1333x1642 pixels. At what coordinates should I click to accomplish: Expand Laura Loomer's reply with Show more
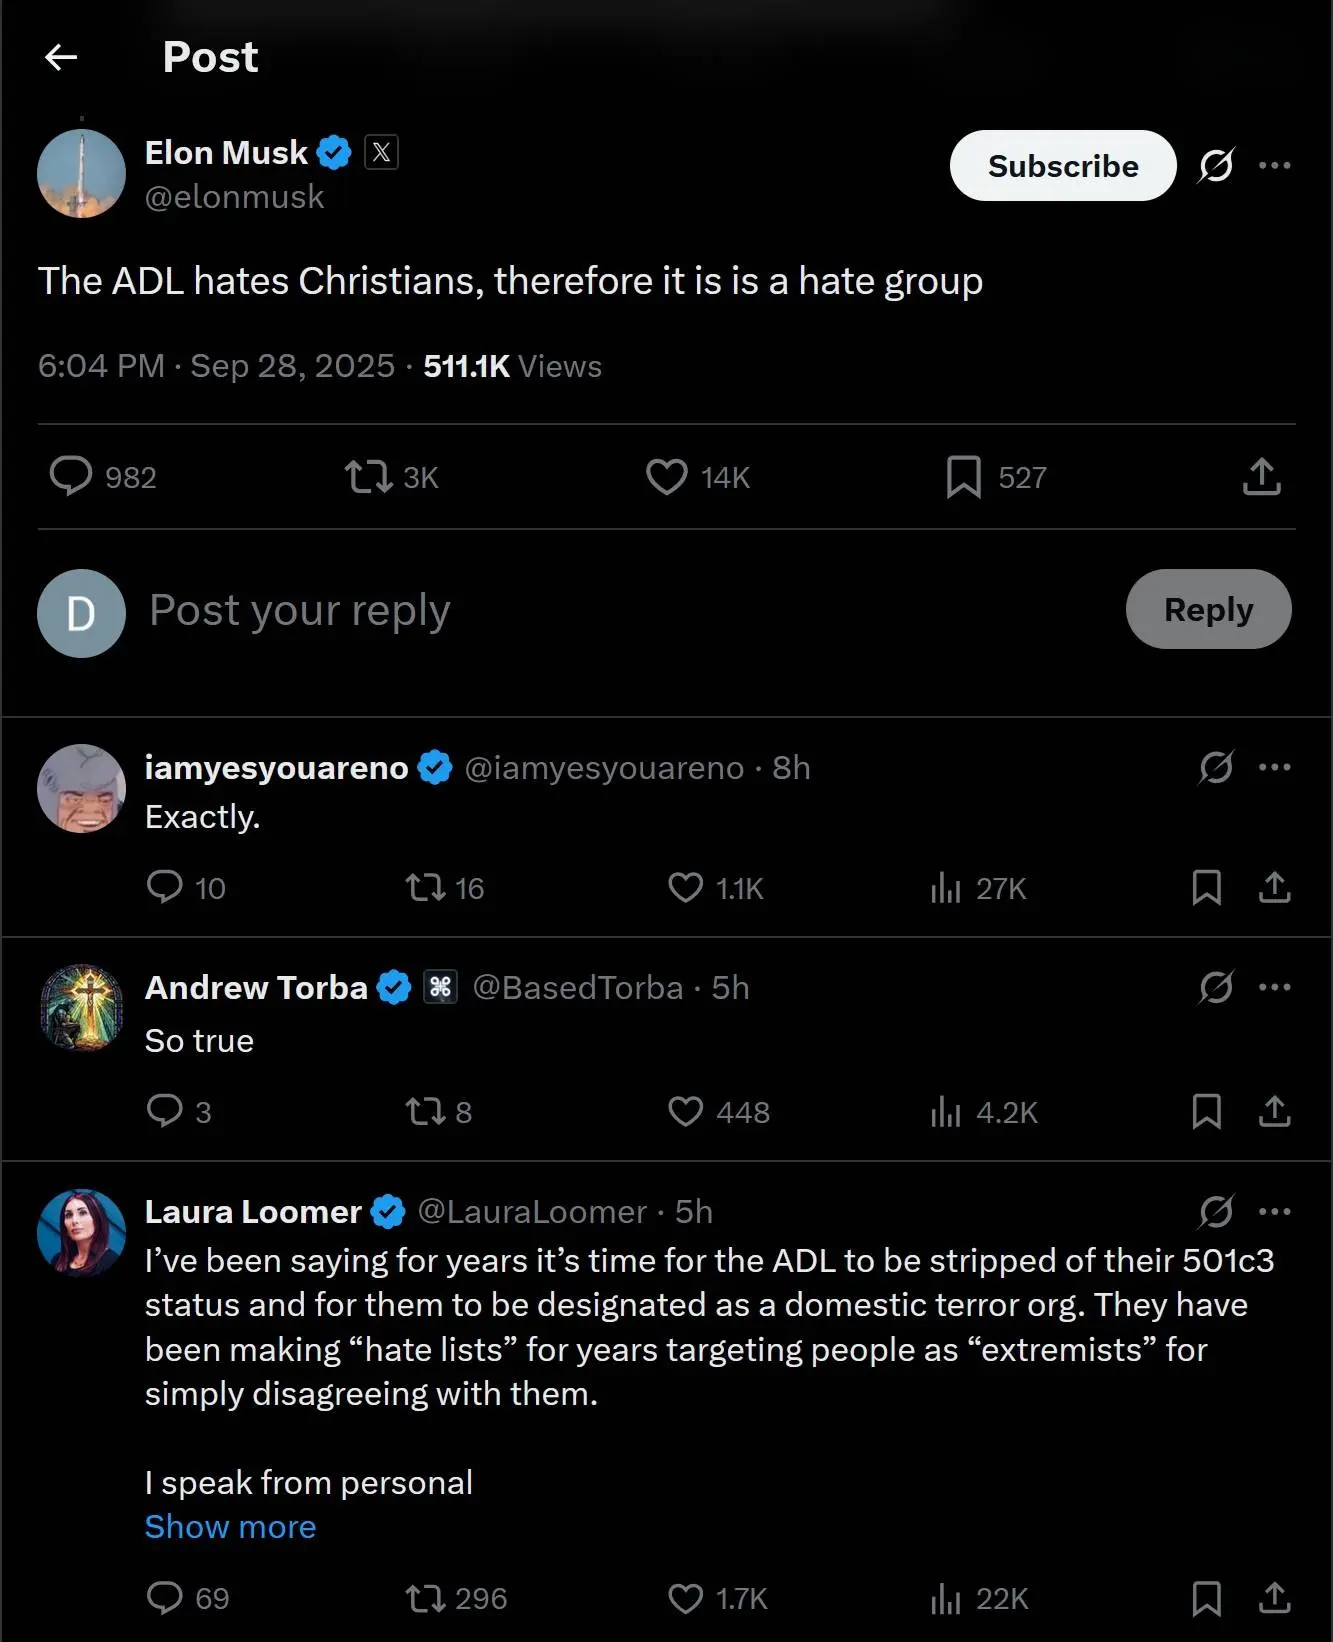coord(230,1527)
